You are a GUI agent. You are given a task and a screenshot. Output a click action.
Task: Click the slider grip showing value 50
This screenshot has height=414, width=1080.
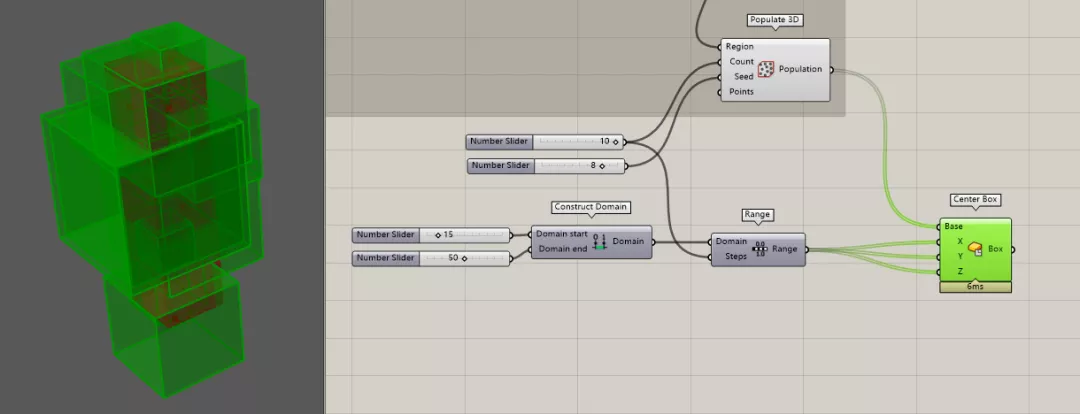click(464, 258)
